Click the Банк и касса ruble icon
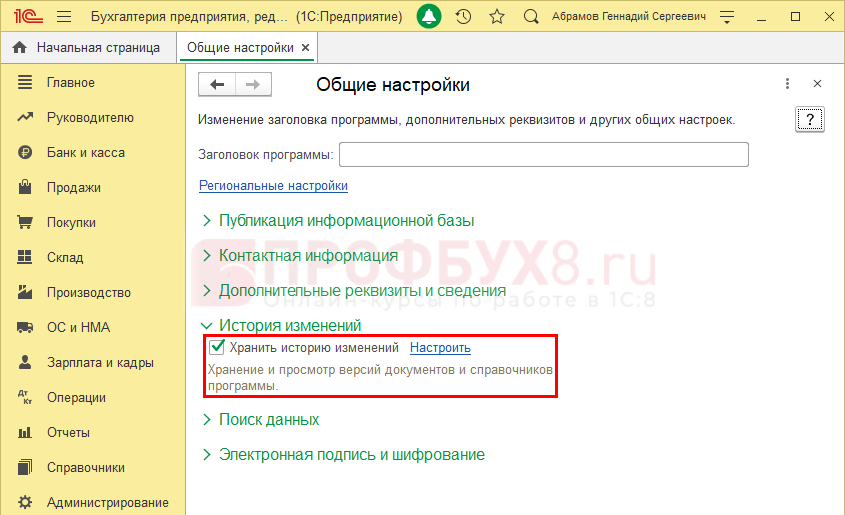This screenshot has width=845, height=515. (25, 152)
